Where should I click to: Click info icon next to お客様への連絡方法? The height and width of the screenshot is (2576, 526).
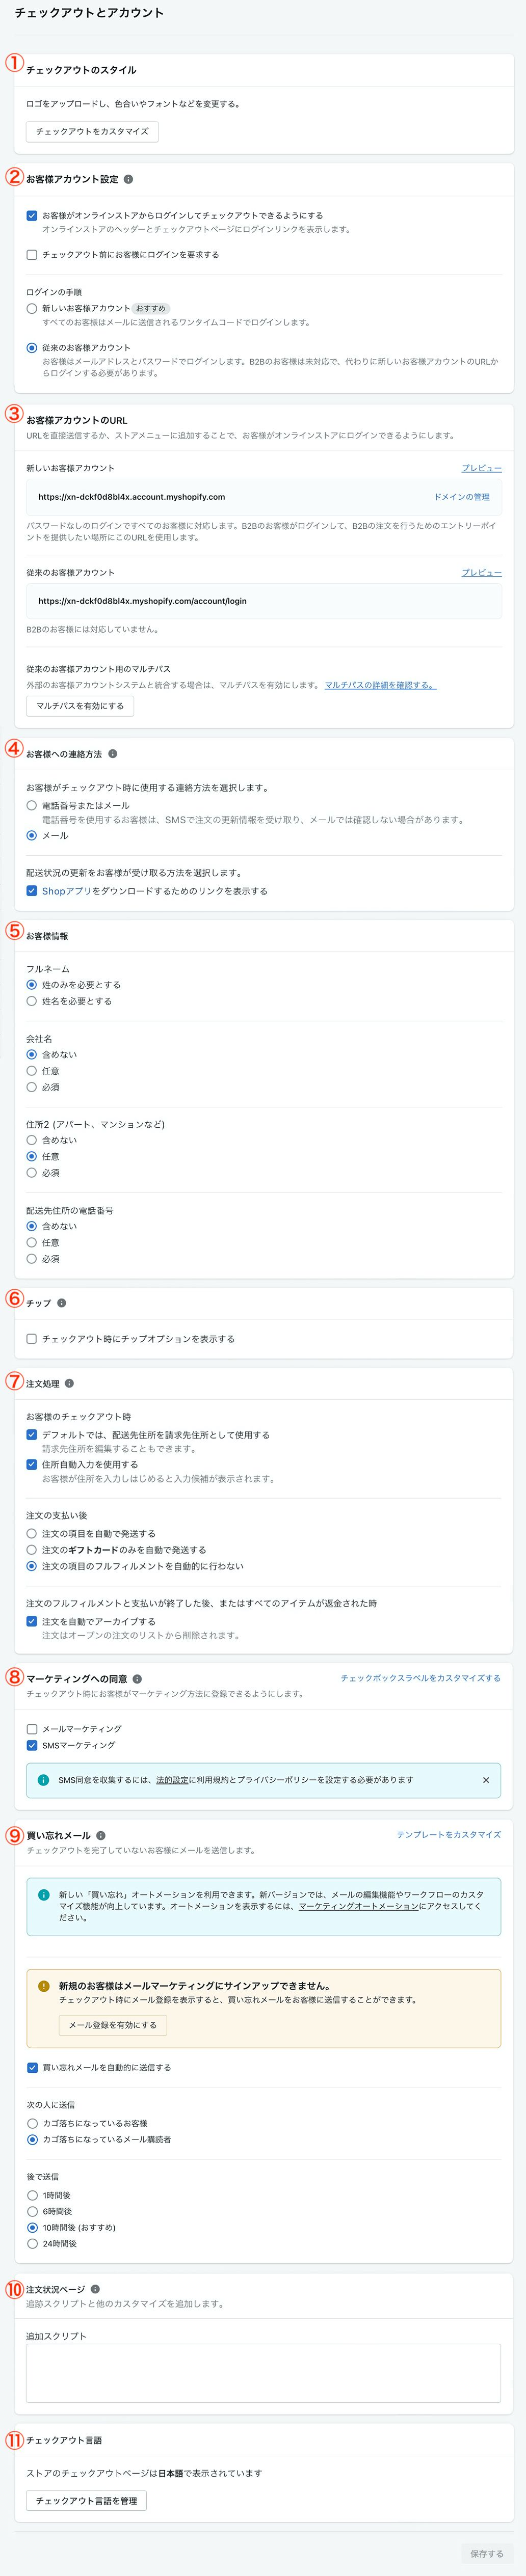[x=112, y=754]
